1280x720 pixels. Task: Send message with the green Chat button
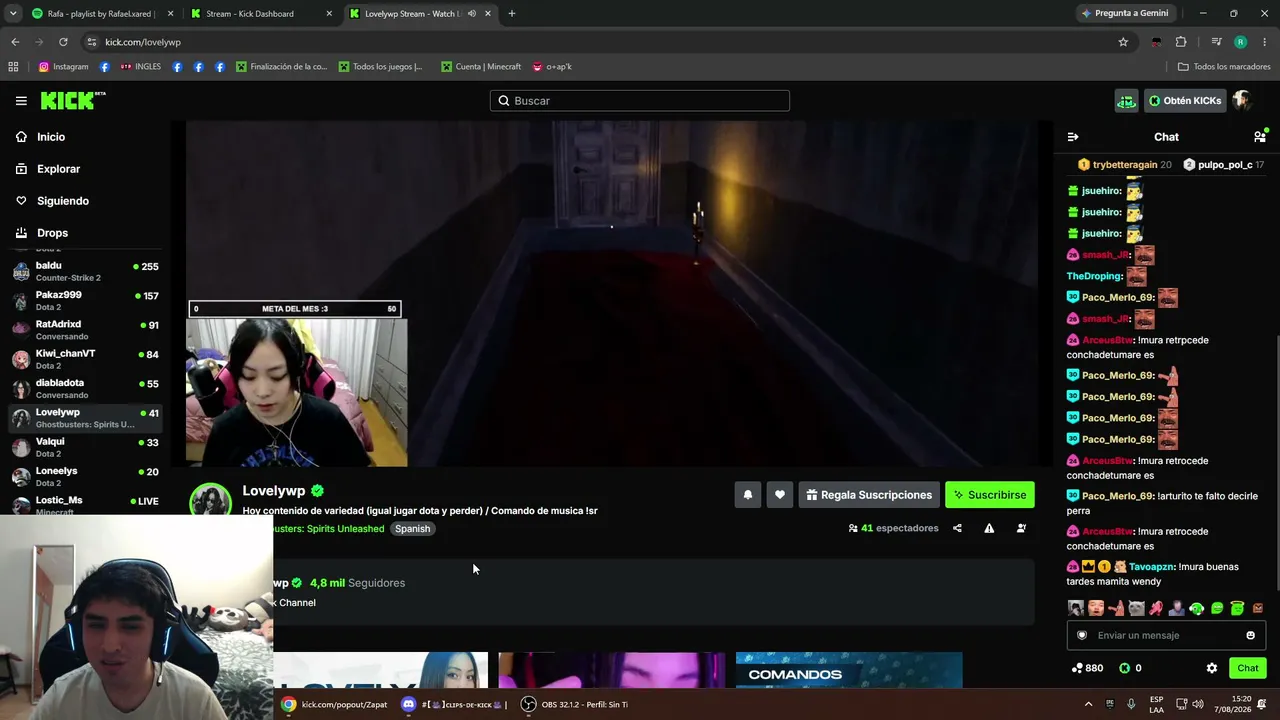click(x=1248, y=668)
